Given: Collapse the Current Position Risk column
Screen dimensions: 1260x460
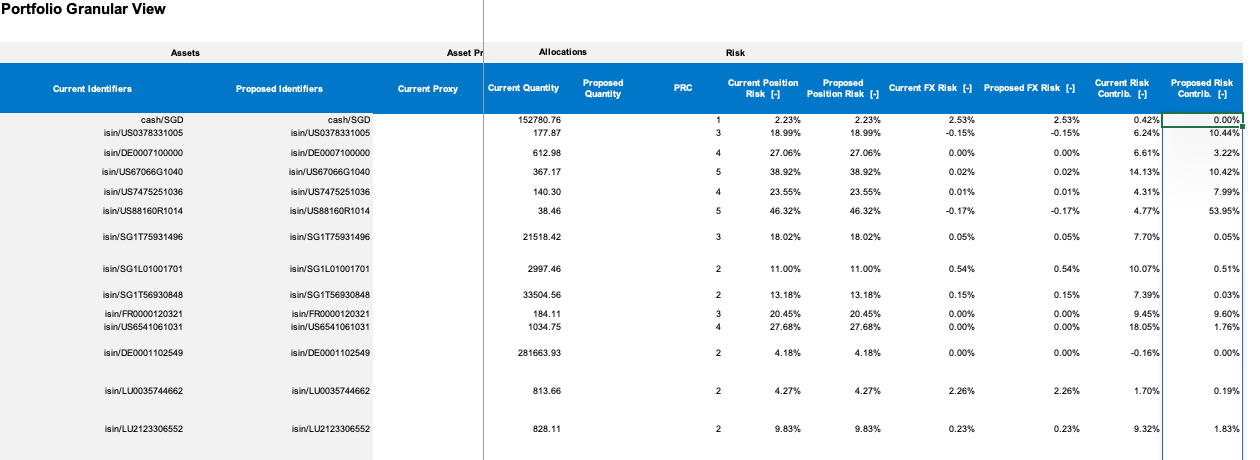Looking at the screenshot, I should [x=775, y=95].
